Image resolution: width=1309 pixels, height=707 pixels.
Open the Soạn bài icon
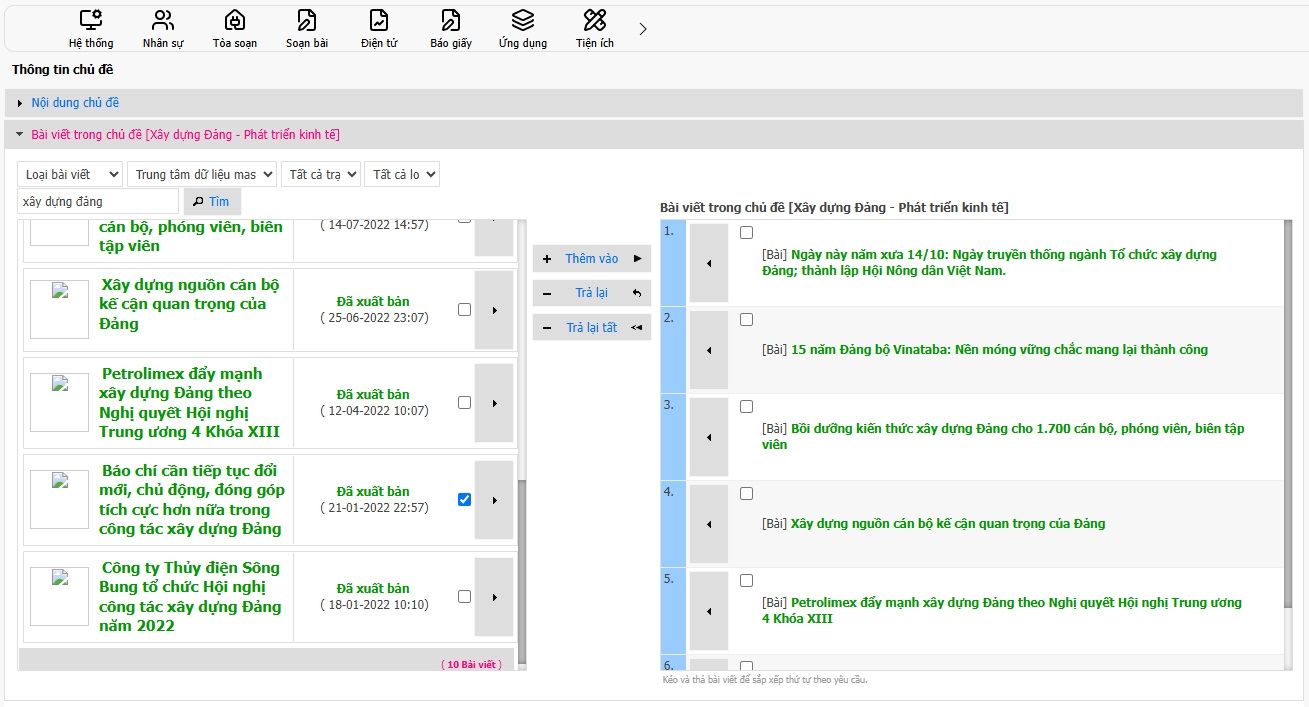pos(307,20)
